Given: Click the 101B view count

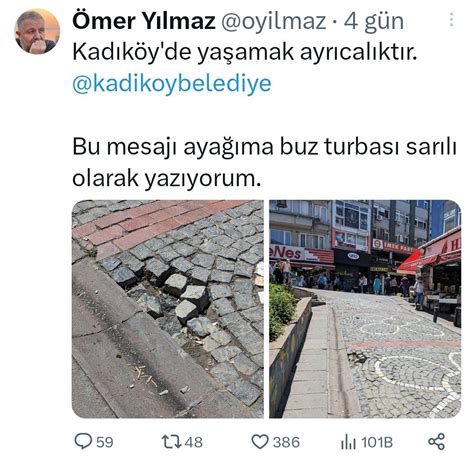Looking at the screenshot, I should [x=377, y=442].
